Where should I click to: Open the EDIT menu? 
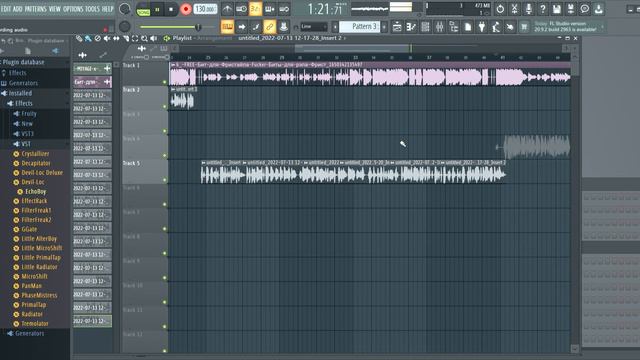(x=6, y=9)
